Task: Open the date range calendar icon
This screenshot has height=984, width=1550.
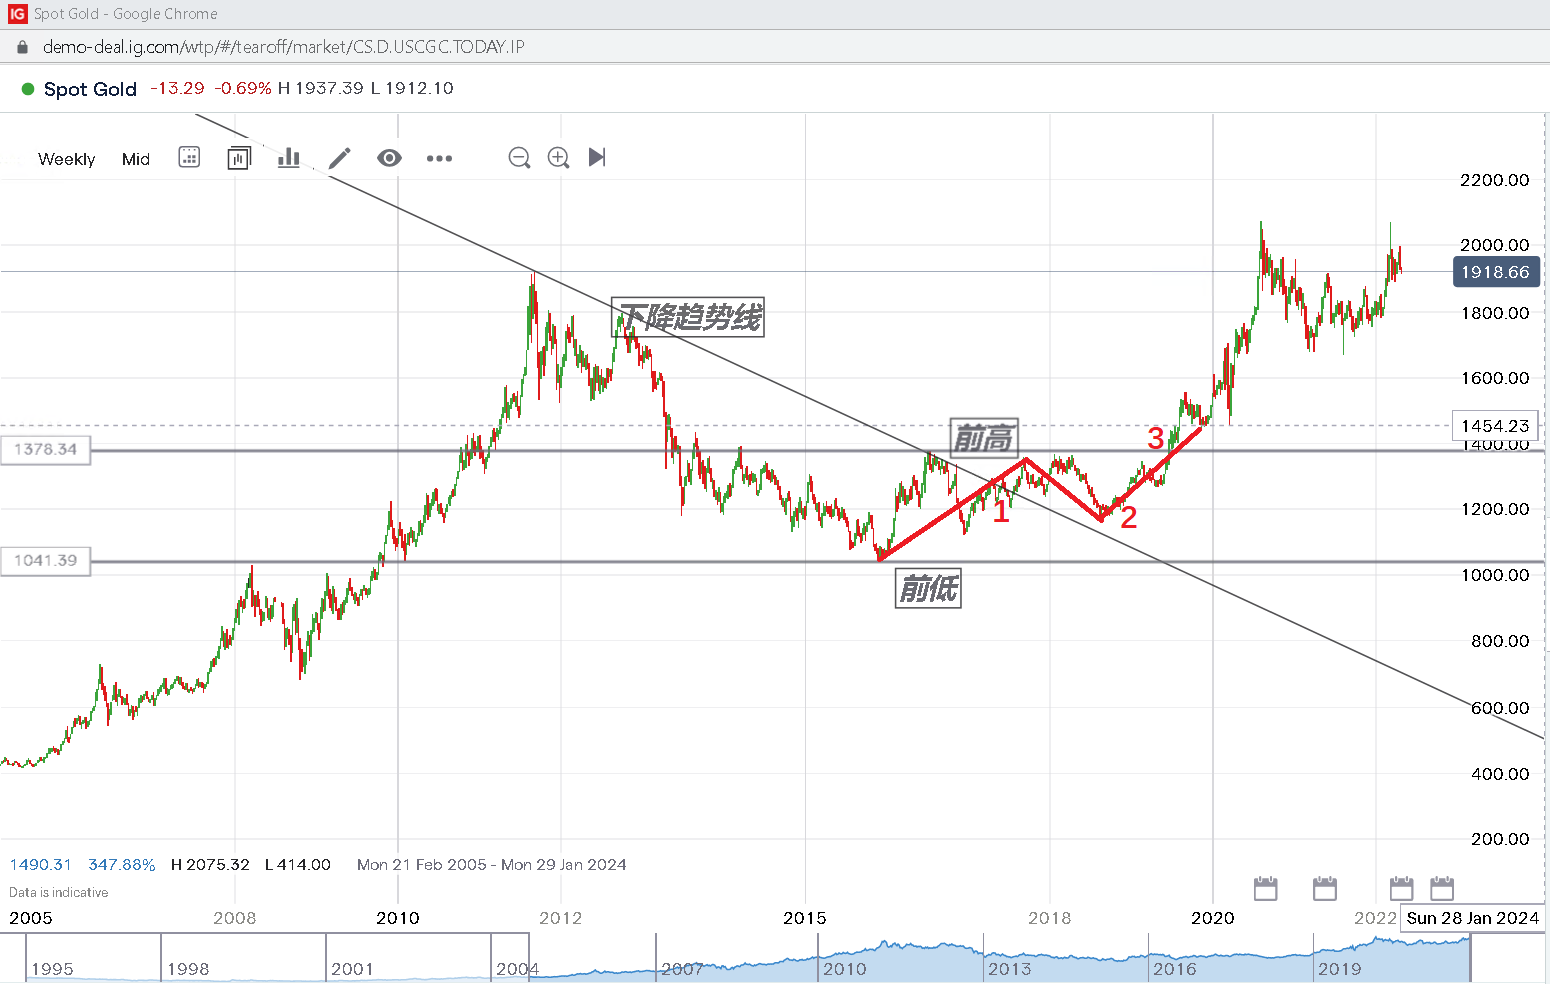Action: 189,157
